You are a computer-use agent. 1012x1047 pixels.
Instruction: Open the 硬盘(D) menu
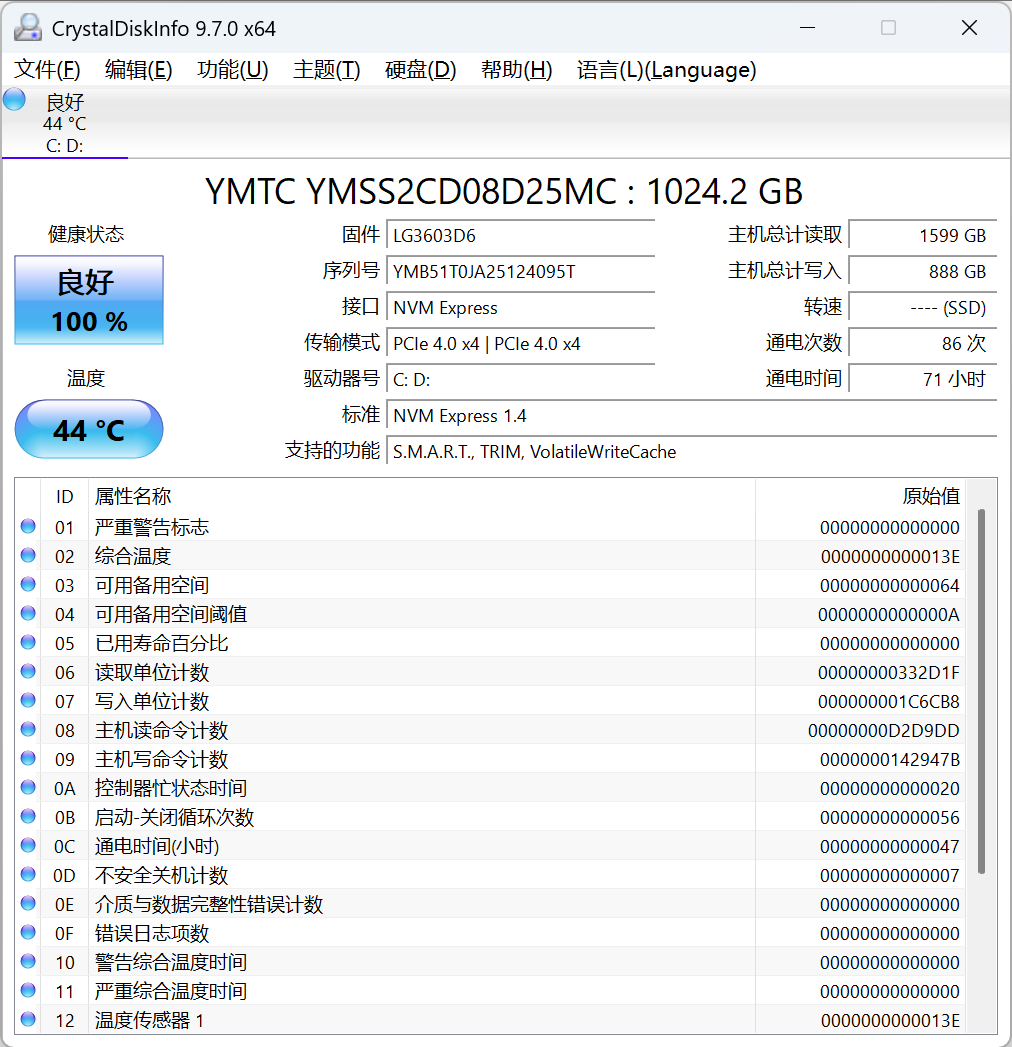(421, 69)
